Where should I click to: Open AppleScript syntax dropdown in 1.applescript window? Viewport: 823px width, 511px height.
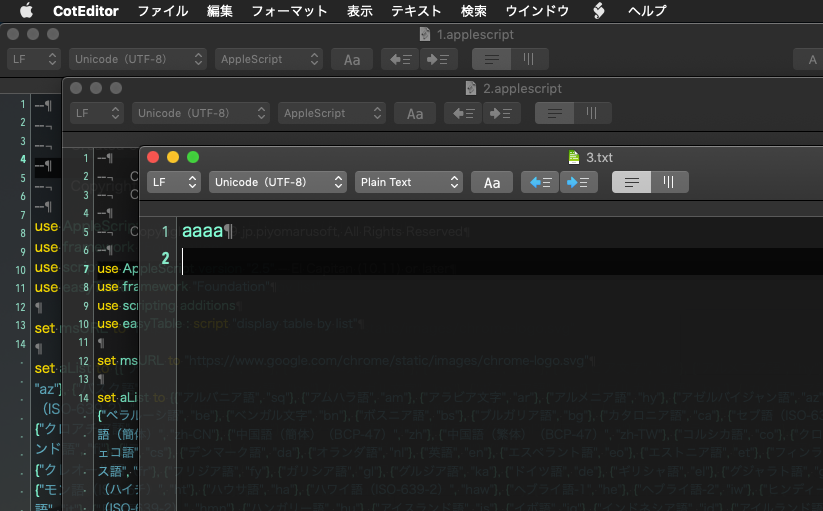pyautogui.click(x=269, y=59)
